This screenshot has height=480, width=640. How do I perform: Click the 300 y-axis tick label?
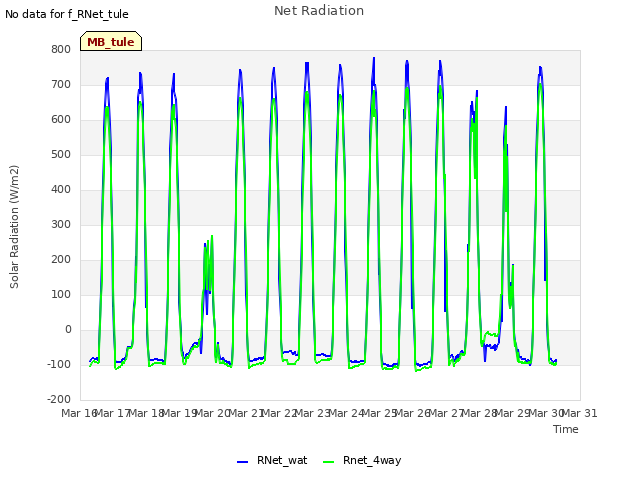[61, 224]
